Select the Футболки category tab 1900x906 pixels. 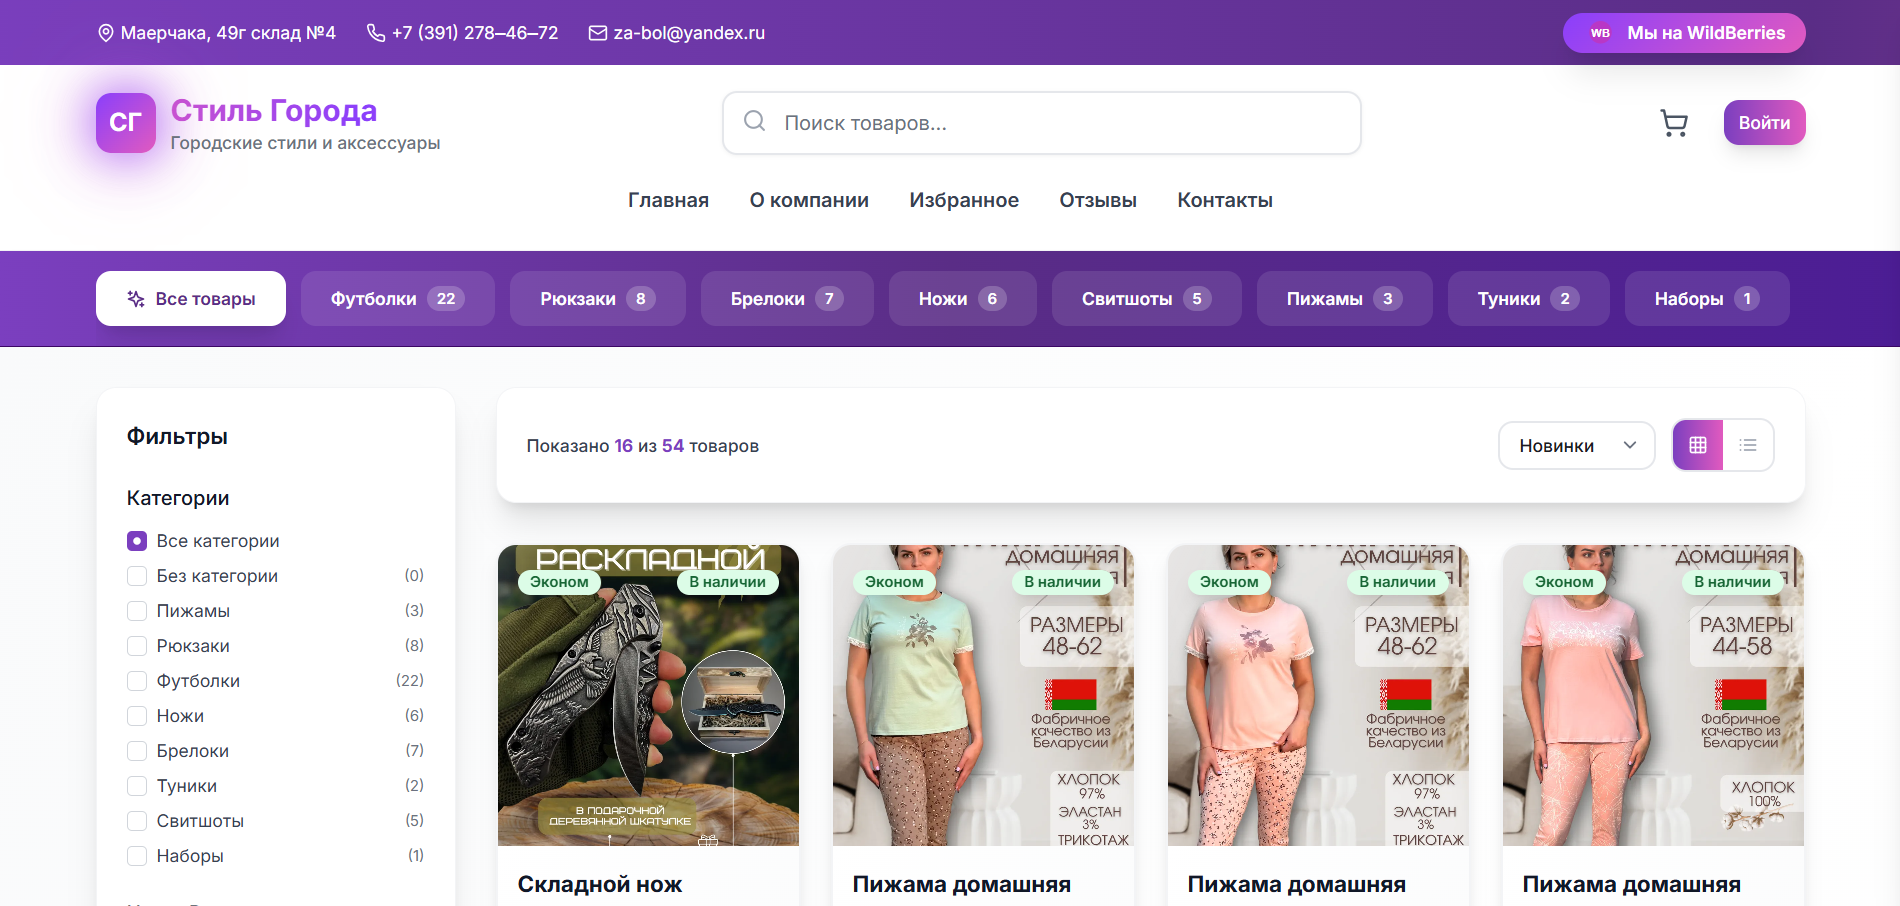[x=397, y=299]
